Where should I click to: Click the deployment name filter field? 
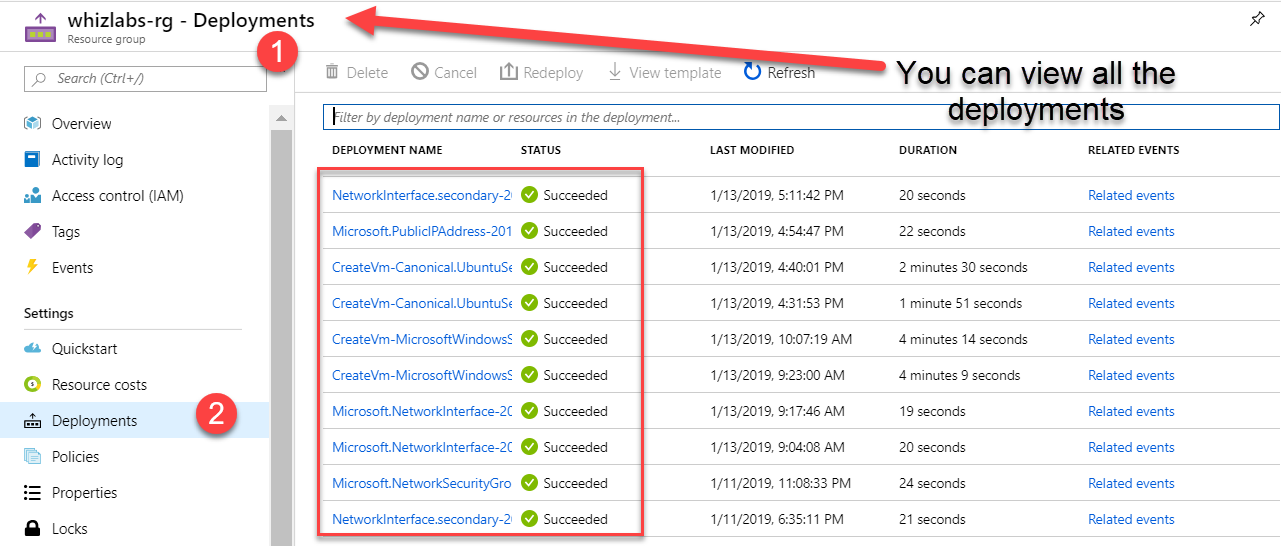[x=801, y=117]
